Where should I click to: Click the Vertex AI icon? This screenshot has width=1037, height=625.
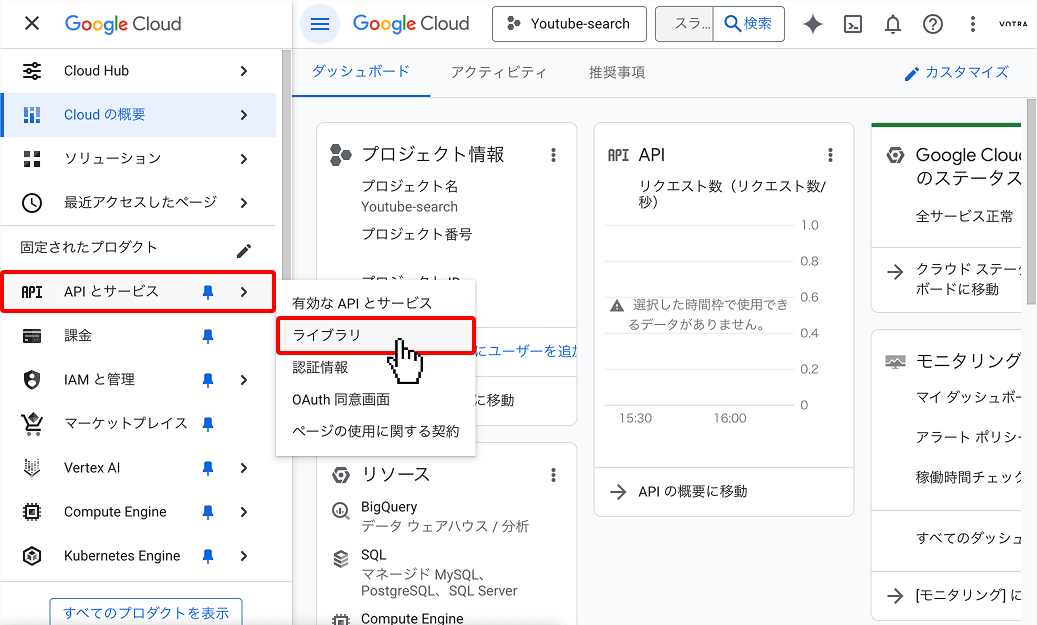coord(32,468)
